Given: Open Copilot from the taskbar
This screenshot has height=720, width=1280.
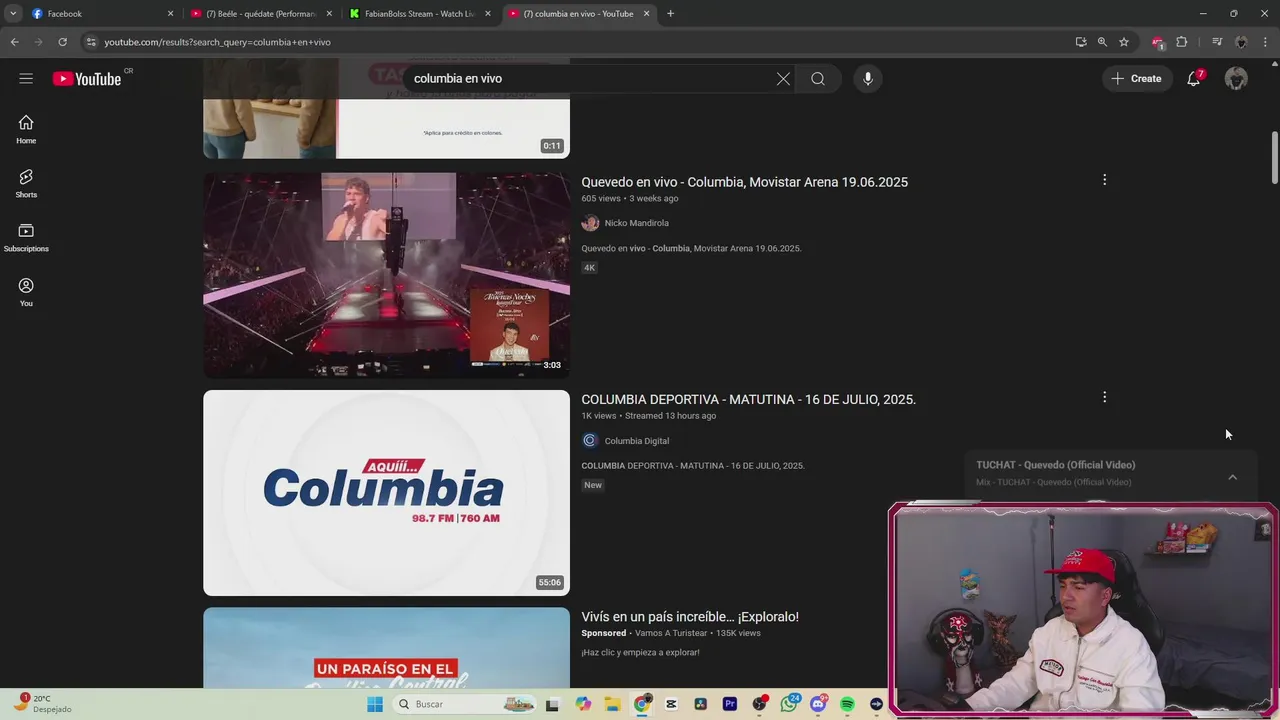Looking at the screenshot, I should (x=583, y=704).
